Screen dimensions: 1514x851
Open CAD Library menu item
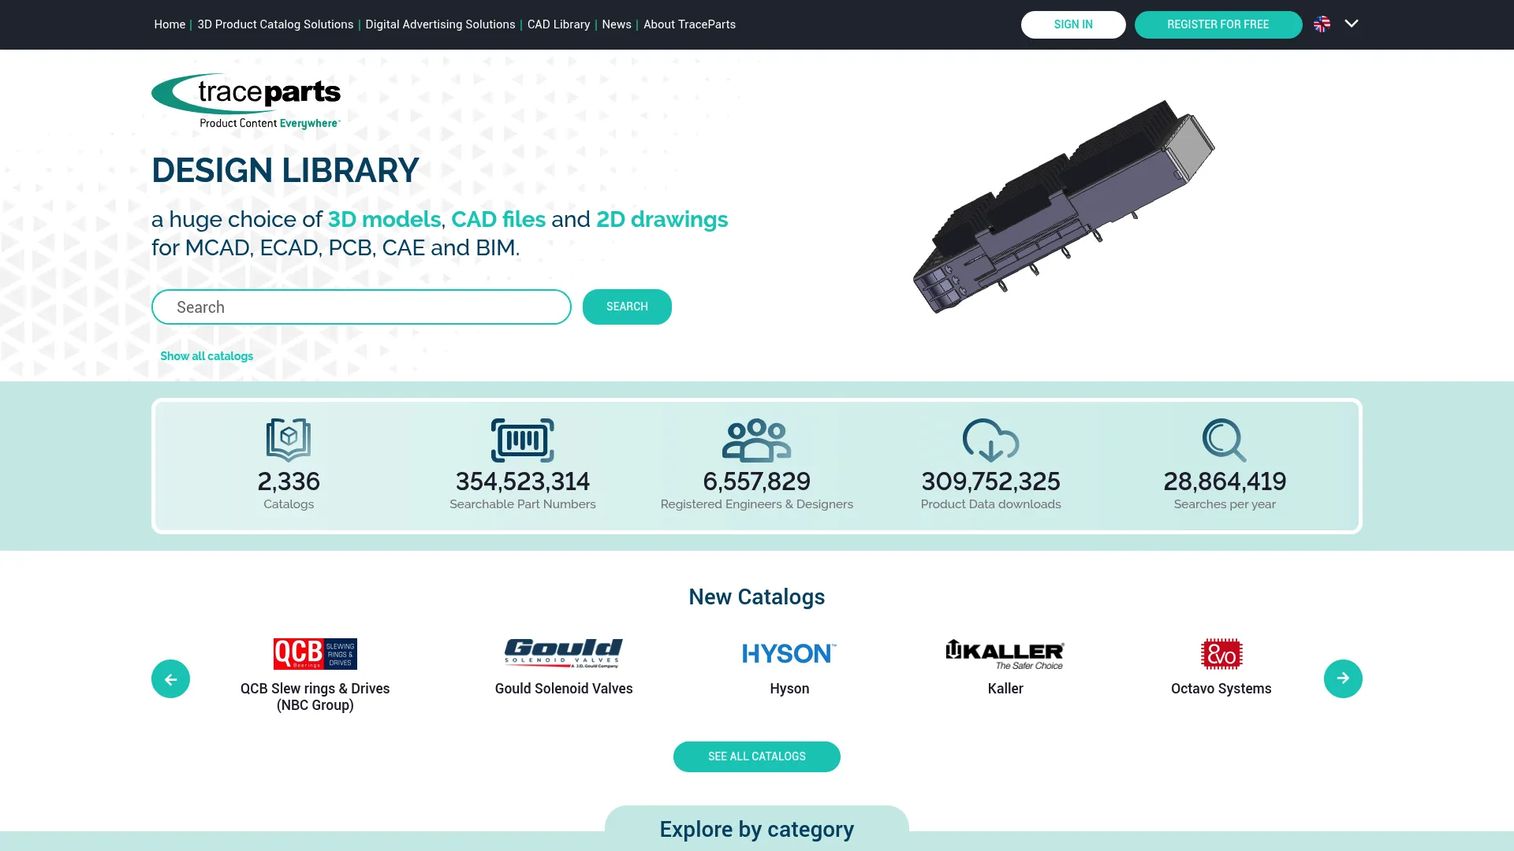tap(558, 24)
